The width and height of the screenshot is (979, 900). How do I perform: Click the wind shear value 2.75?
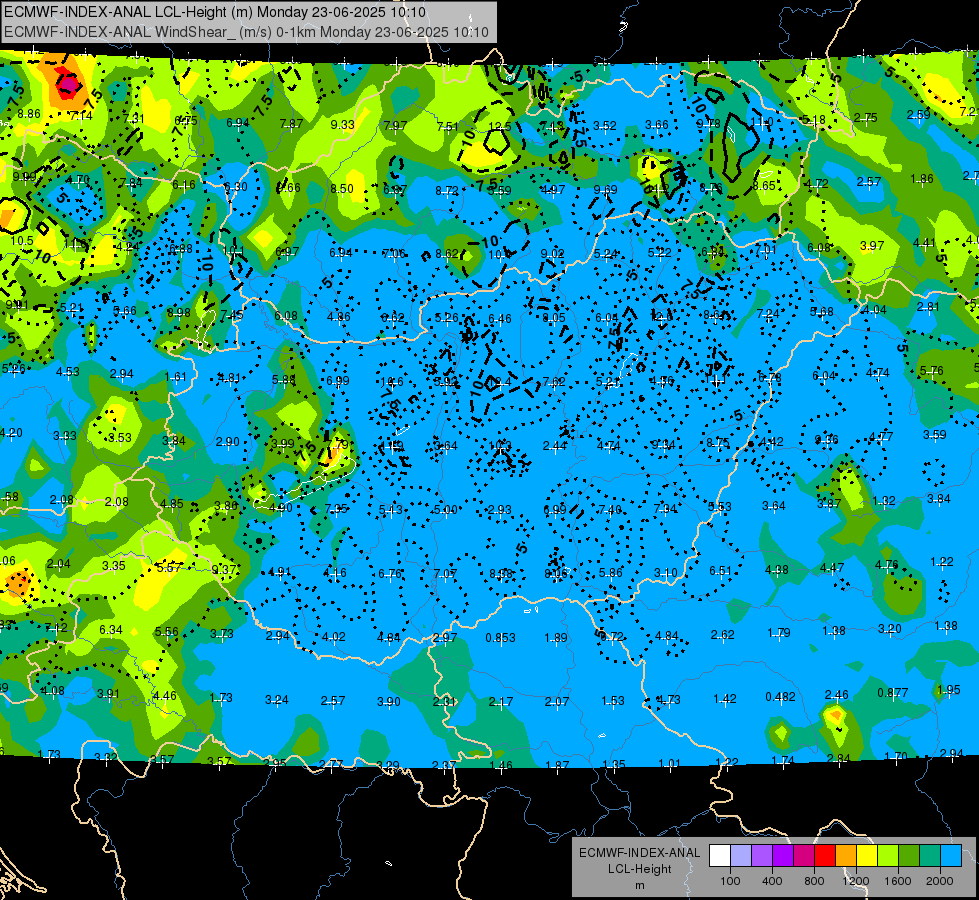[865, 117]
